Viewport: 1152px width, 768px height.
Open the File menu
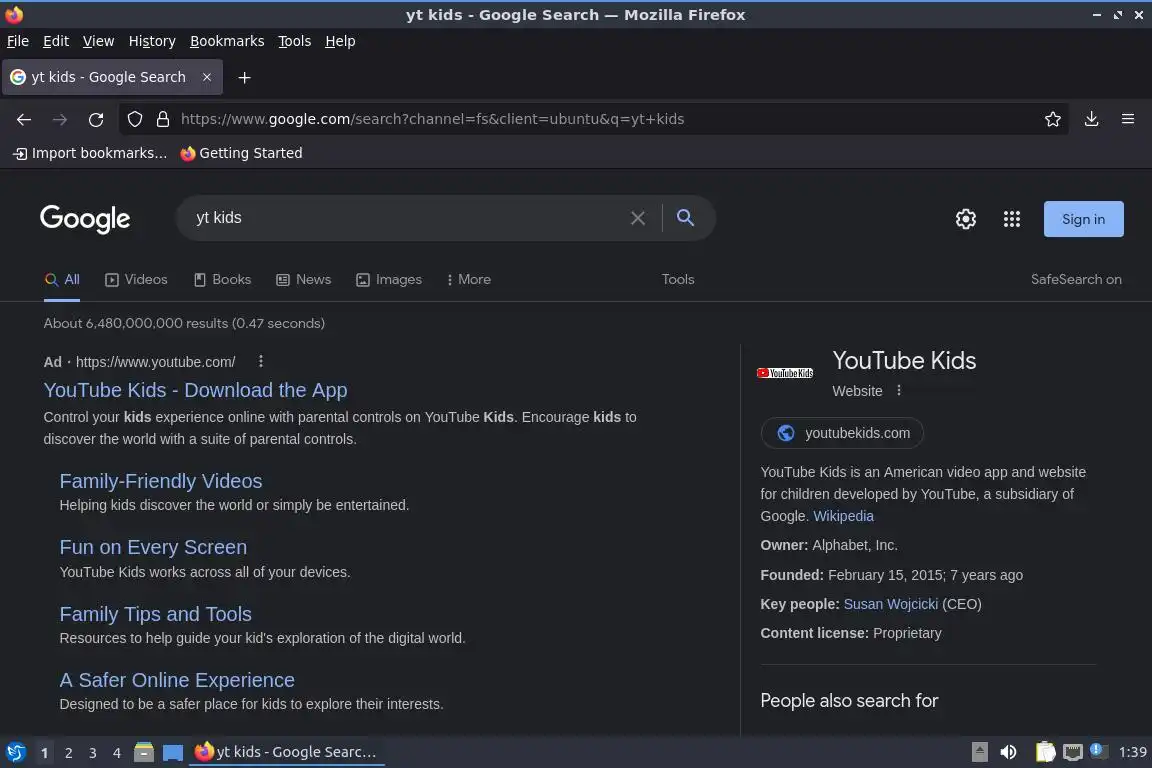[18, 41]
